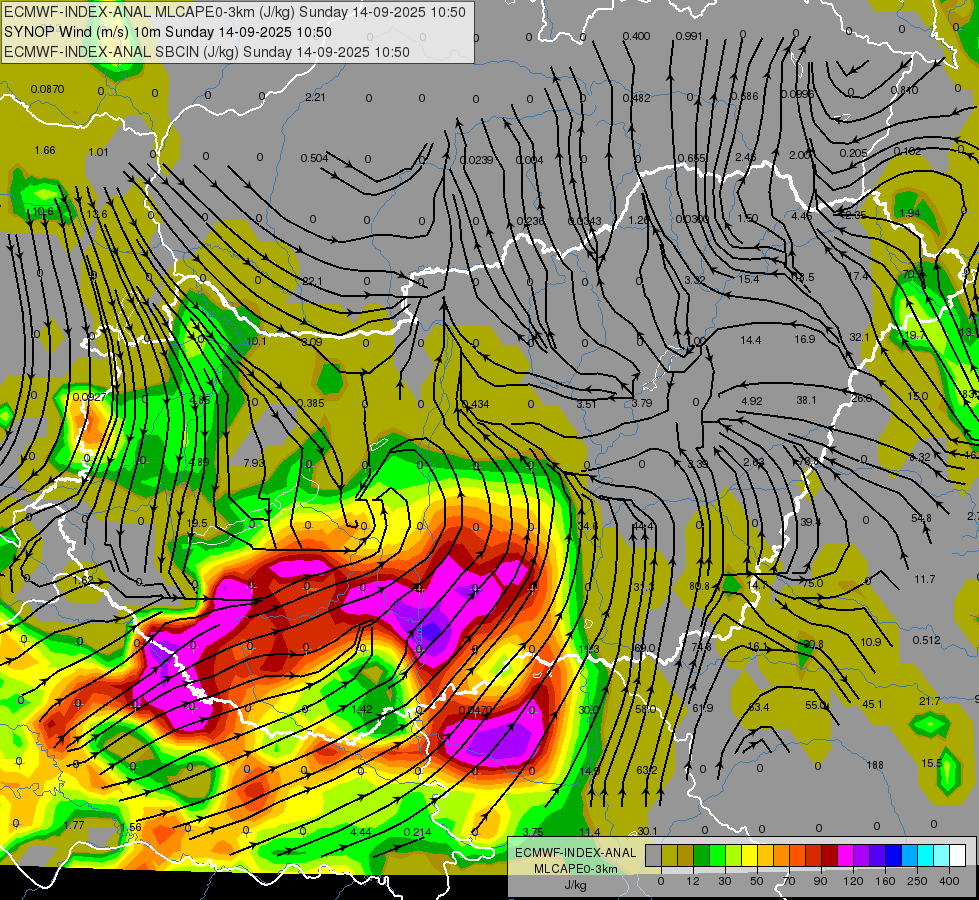Click the pure blue legend swatch
Image resolution: width=979 pixels, height=900 pixels.
(x=893, y=855)
